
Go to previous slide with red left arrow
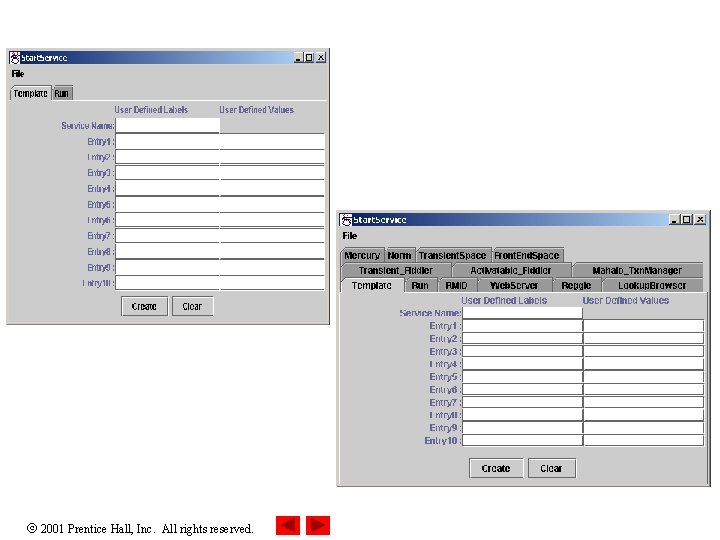[x=288, y=525]
